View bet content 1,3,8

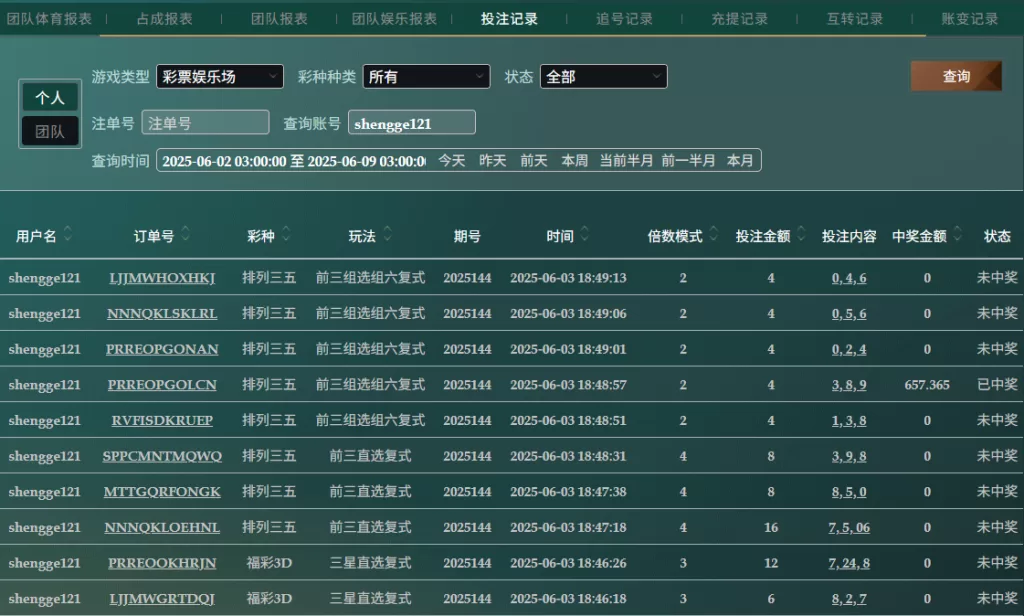pyautogui.click(x=849, y=420)
